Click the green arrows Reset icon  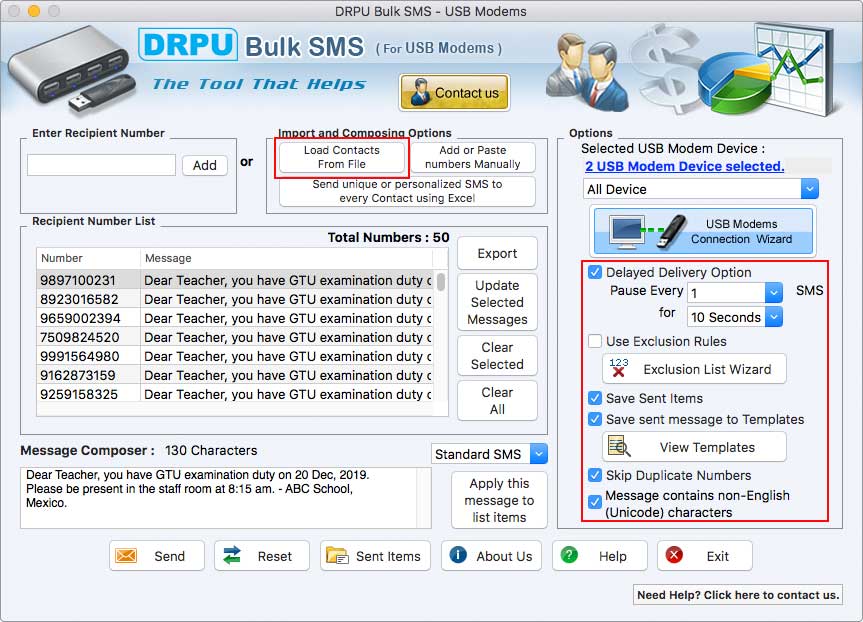click(232, 556)
